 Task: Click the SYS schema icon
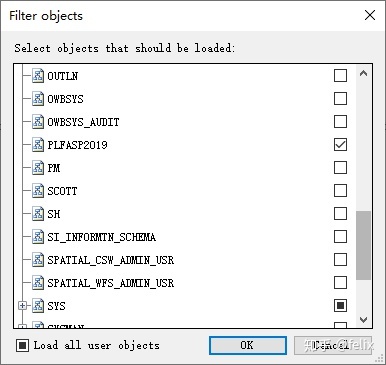pos(38,306)
